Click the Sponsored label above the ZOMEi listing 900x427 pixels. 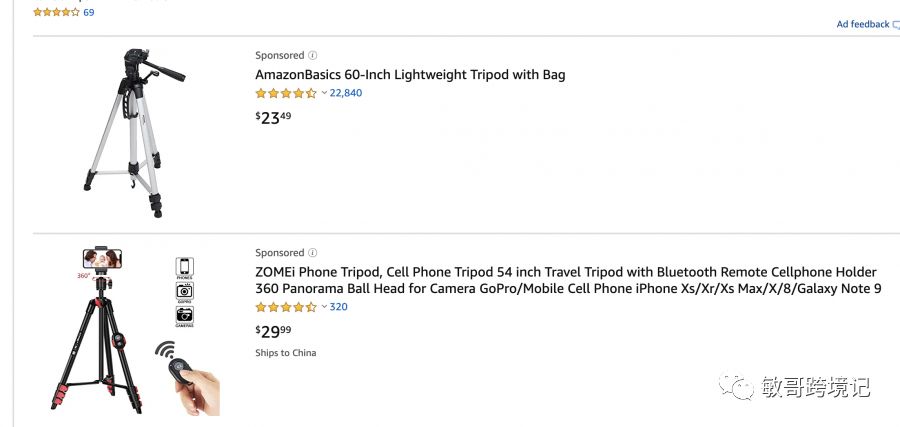pyautogui.click(x=279, y=253)
